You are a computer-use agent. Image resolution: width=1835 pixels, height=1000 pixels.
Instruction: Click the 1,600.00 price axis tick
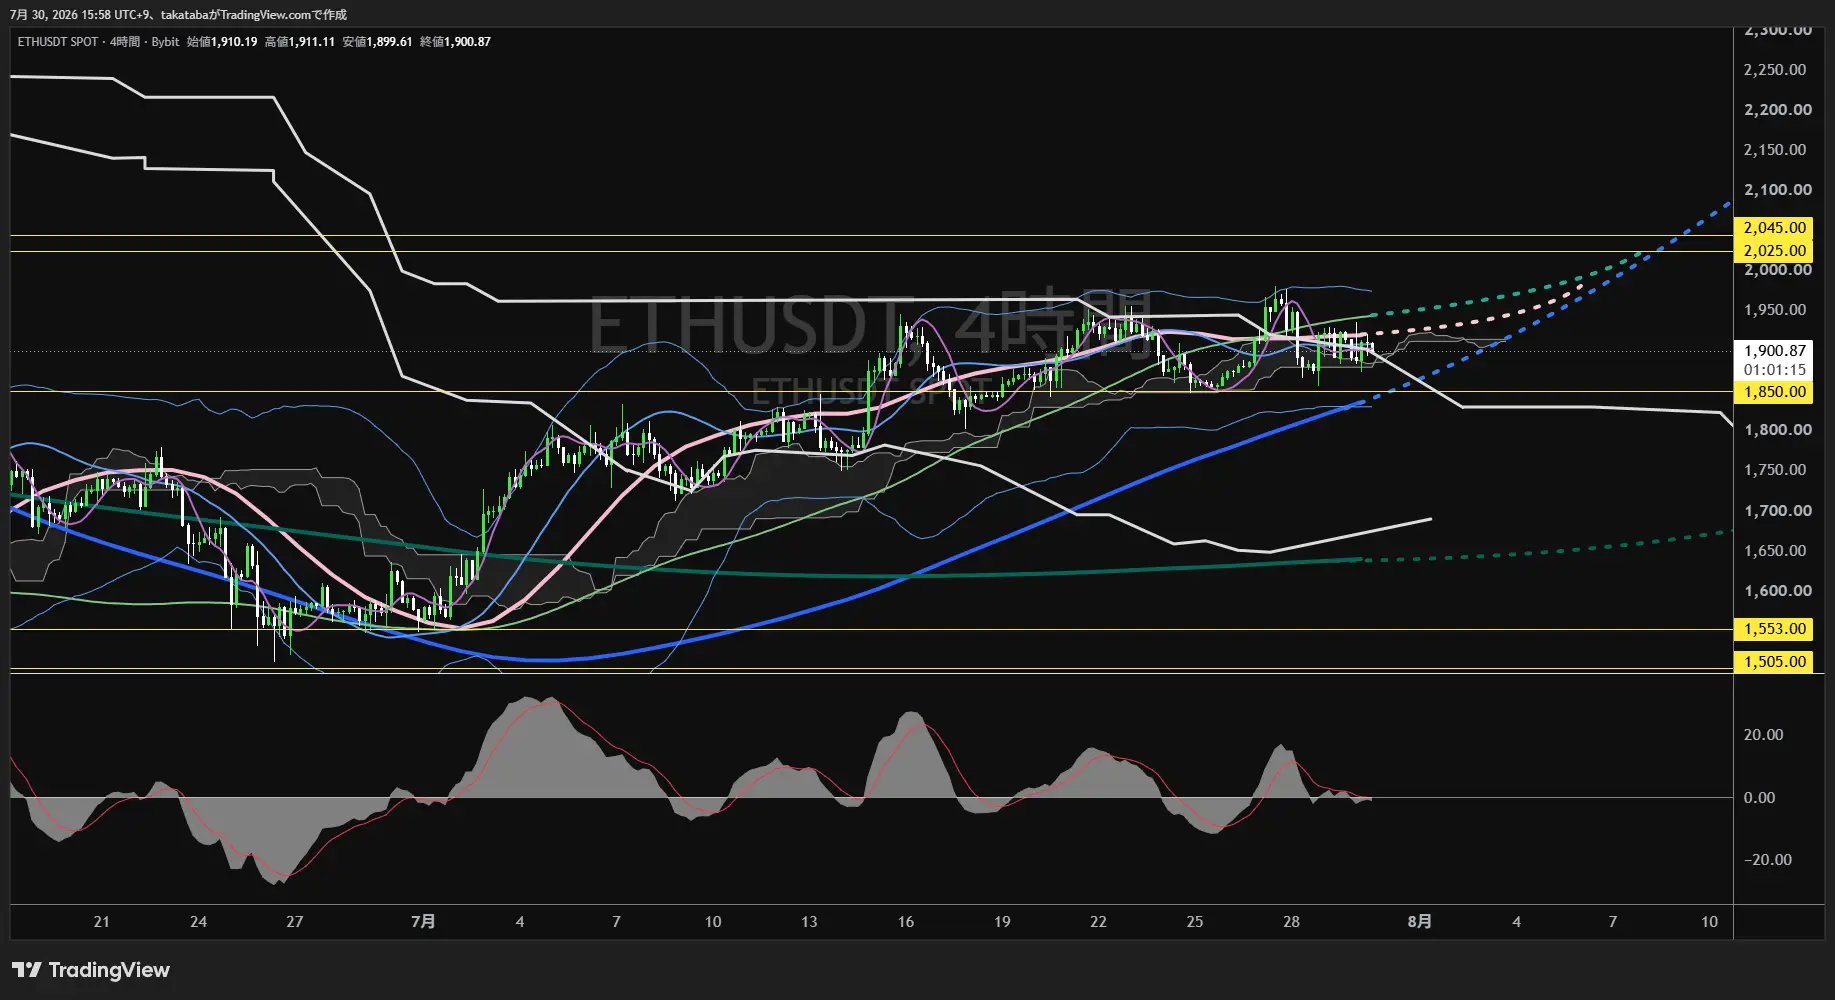[1777, 591]
